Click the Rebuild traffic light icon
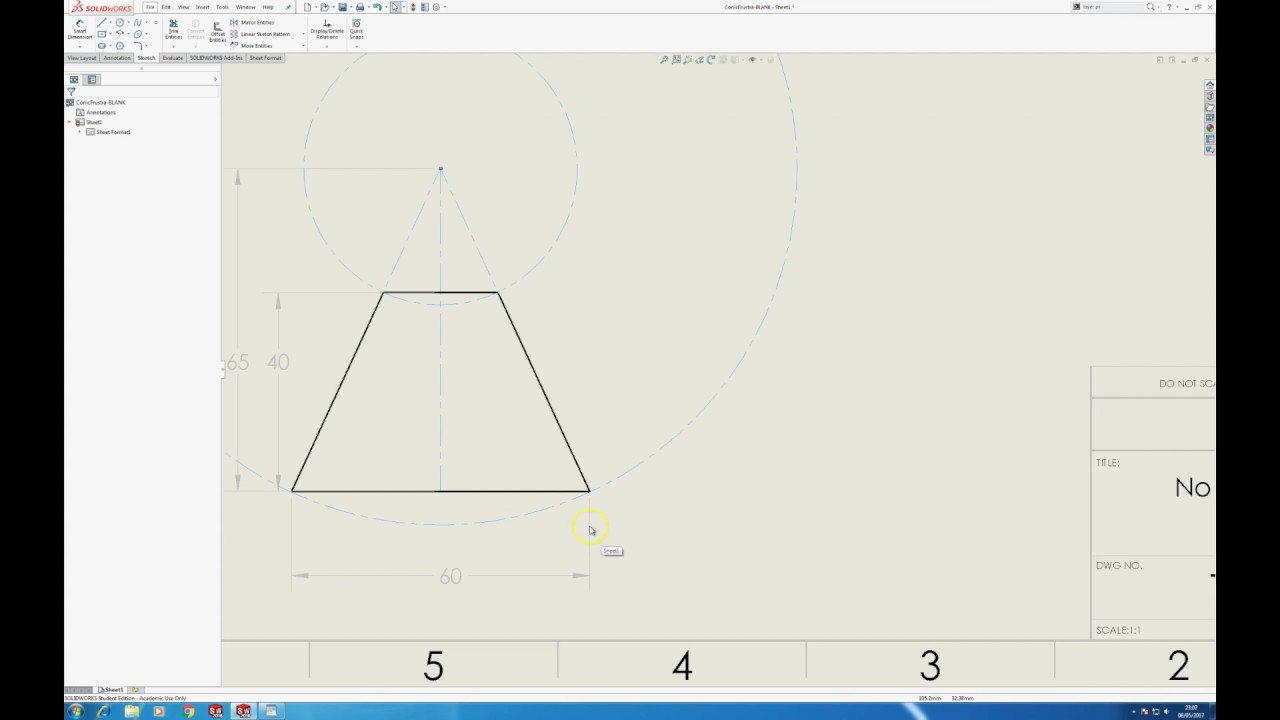The image size is (1280, 720). click(413, 7)
